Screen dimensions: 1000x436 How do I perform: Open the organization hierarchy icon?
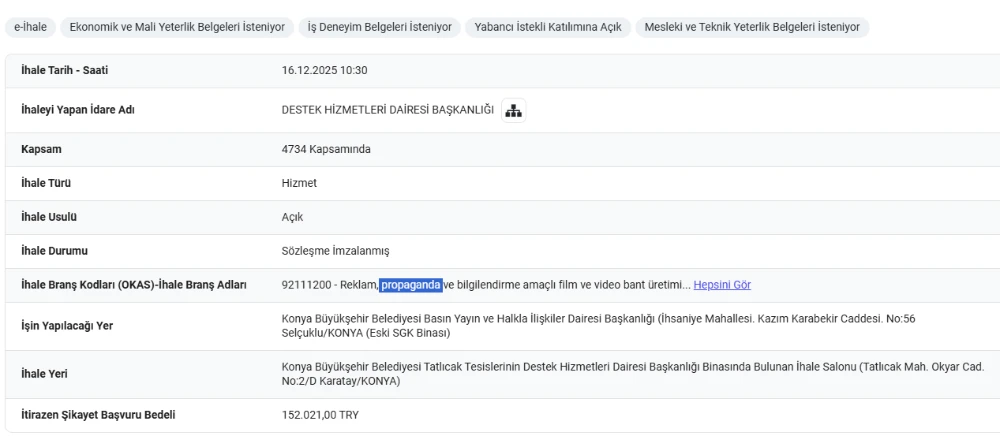[513, 110]
